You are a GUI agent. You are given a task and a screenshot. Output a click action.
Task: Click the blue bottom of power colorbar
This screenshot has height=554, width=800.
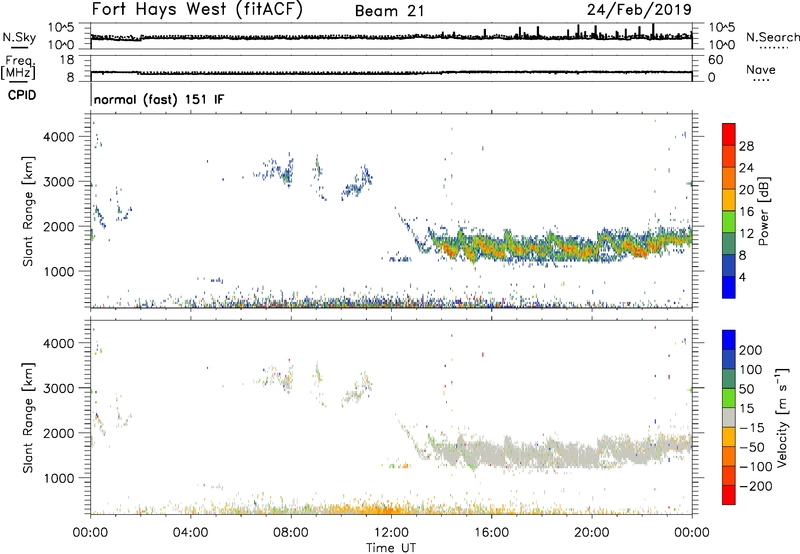729,287
